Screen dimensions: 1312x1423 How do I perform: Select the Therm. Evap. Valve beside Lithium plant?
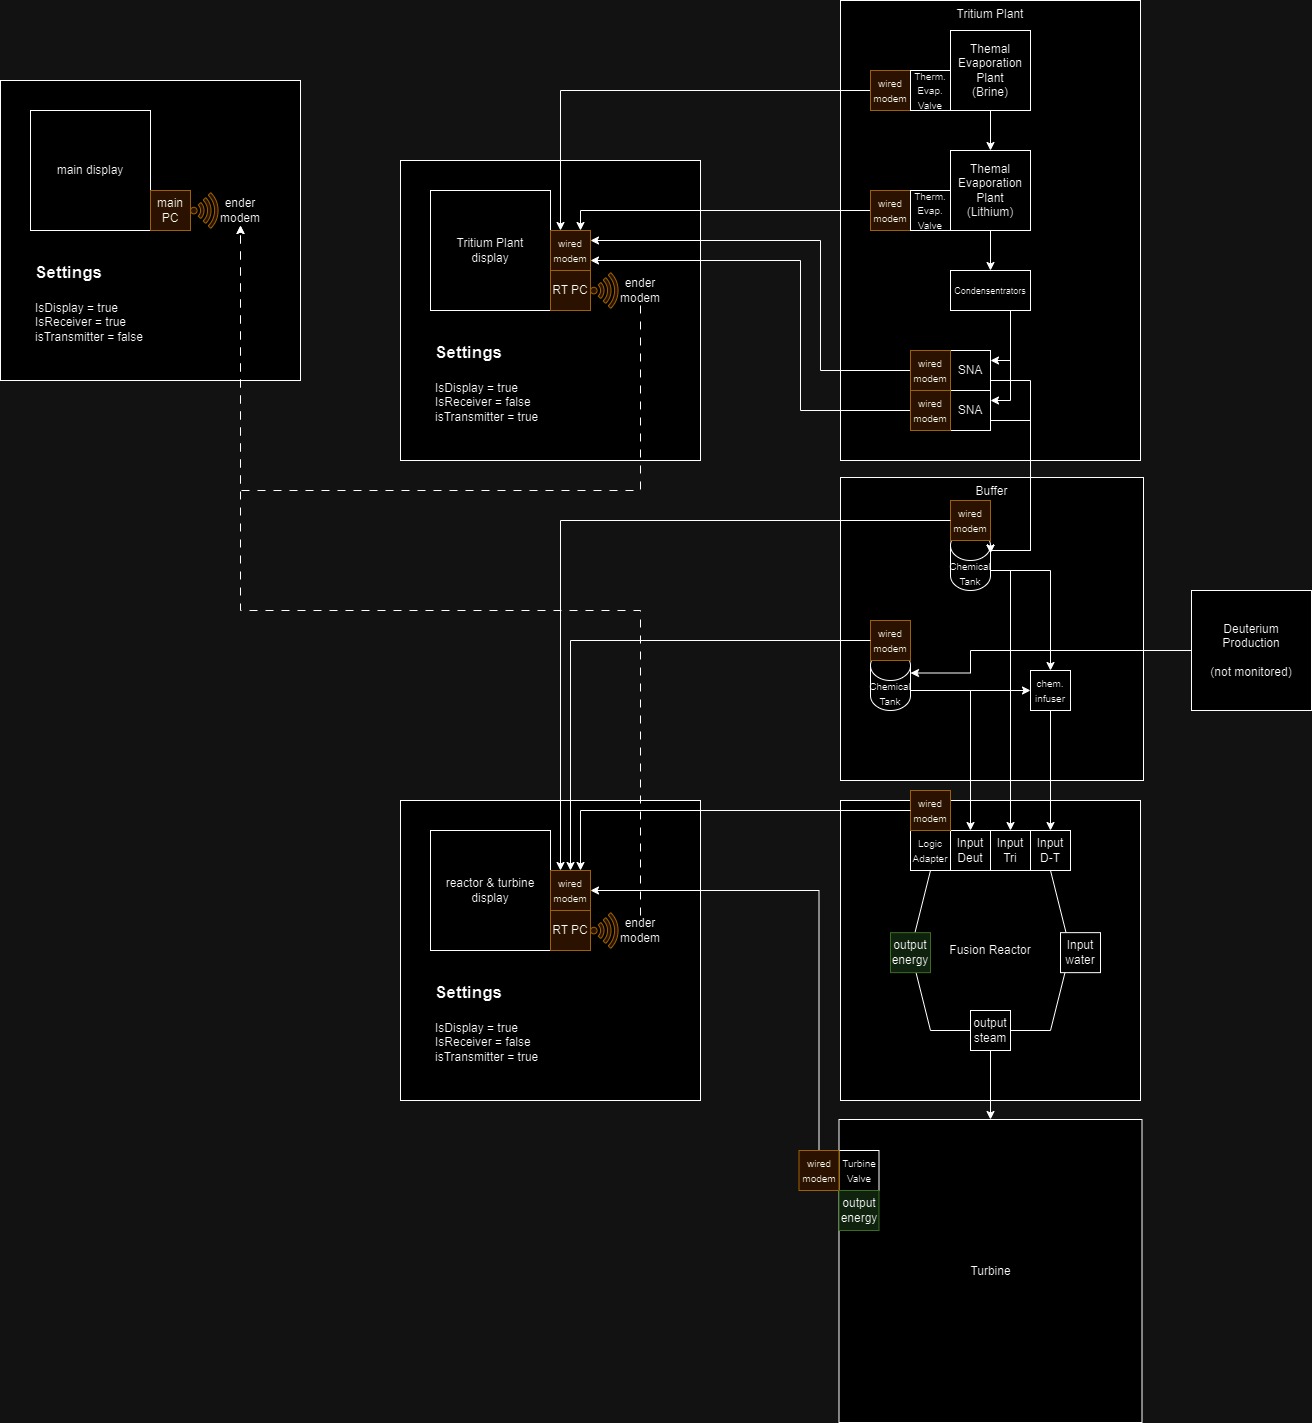point(930,210)
